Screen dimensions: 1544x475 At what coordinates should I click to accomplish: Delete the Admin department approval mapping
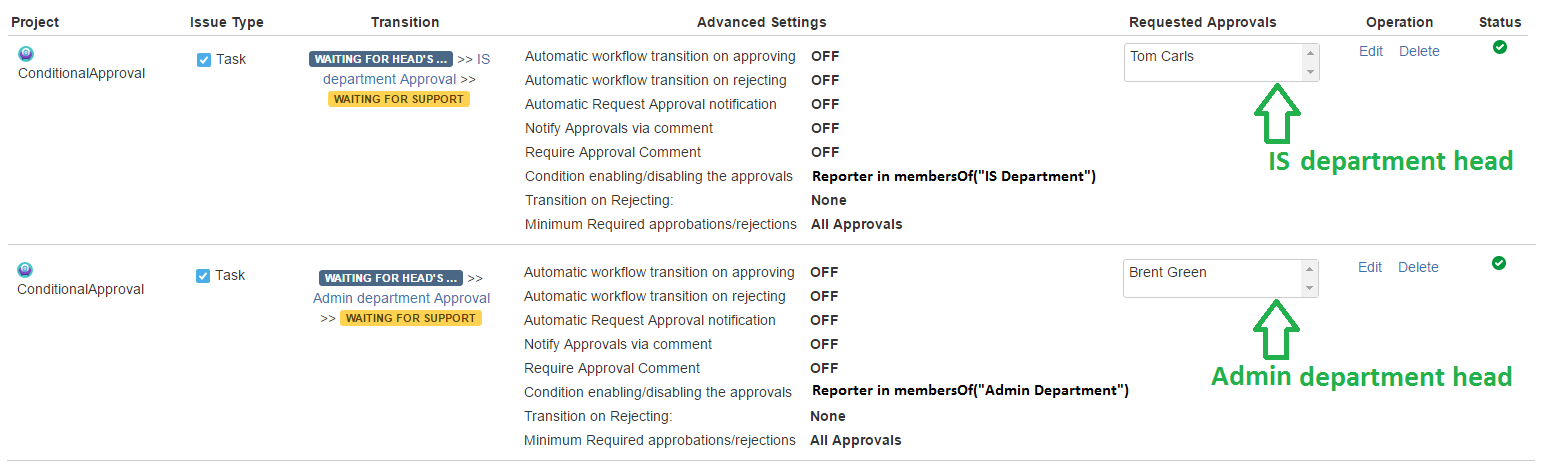point(1418,267)
